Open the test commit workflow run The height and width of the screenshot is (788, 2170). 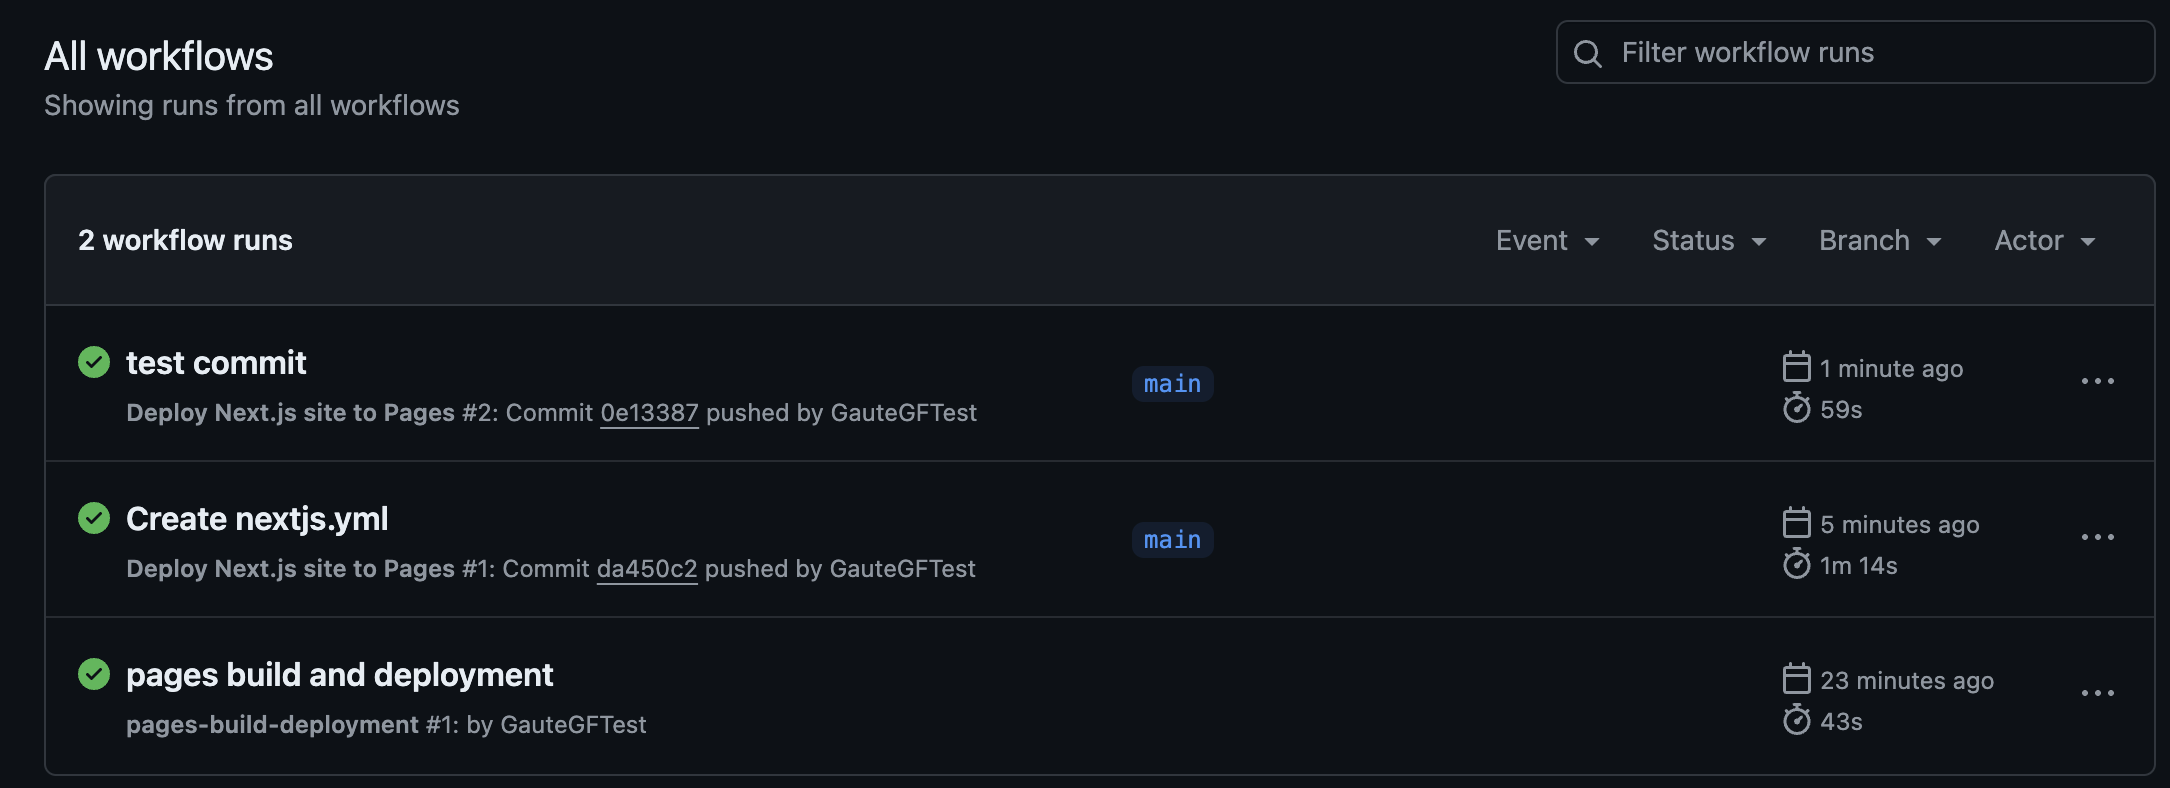(216, 363)
